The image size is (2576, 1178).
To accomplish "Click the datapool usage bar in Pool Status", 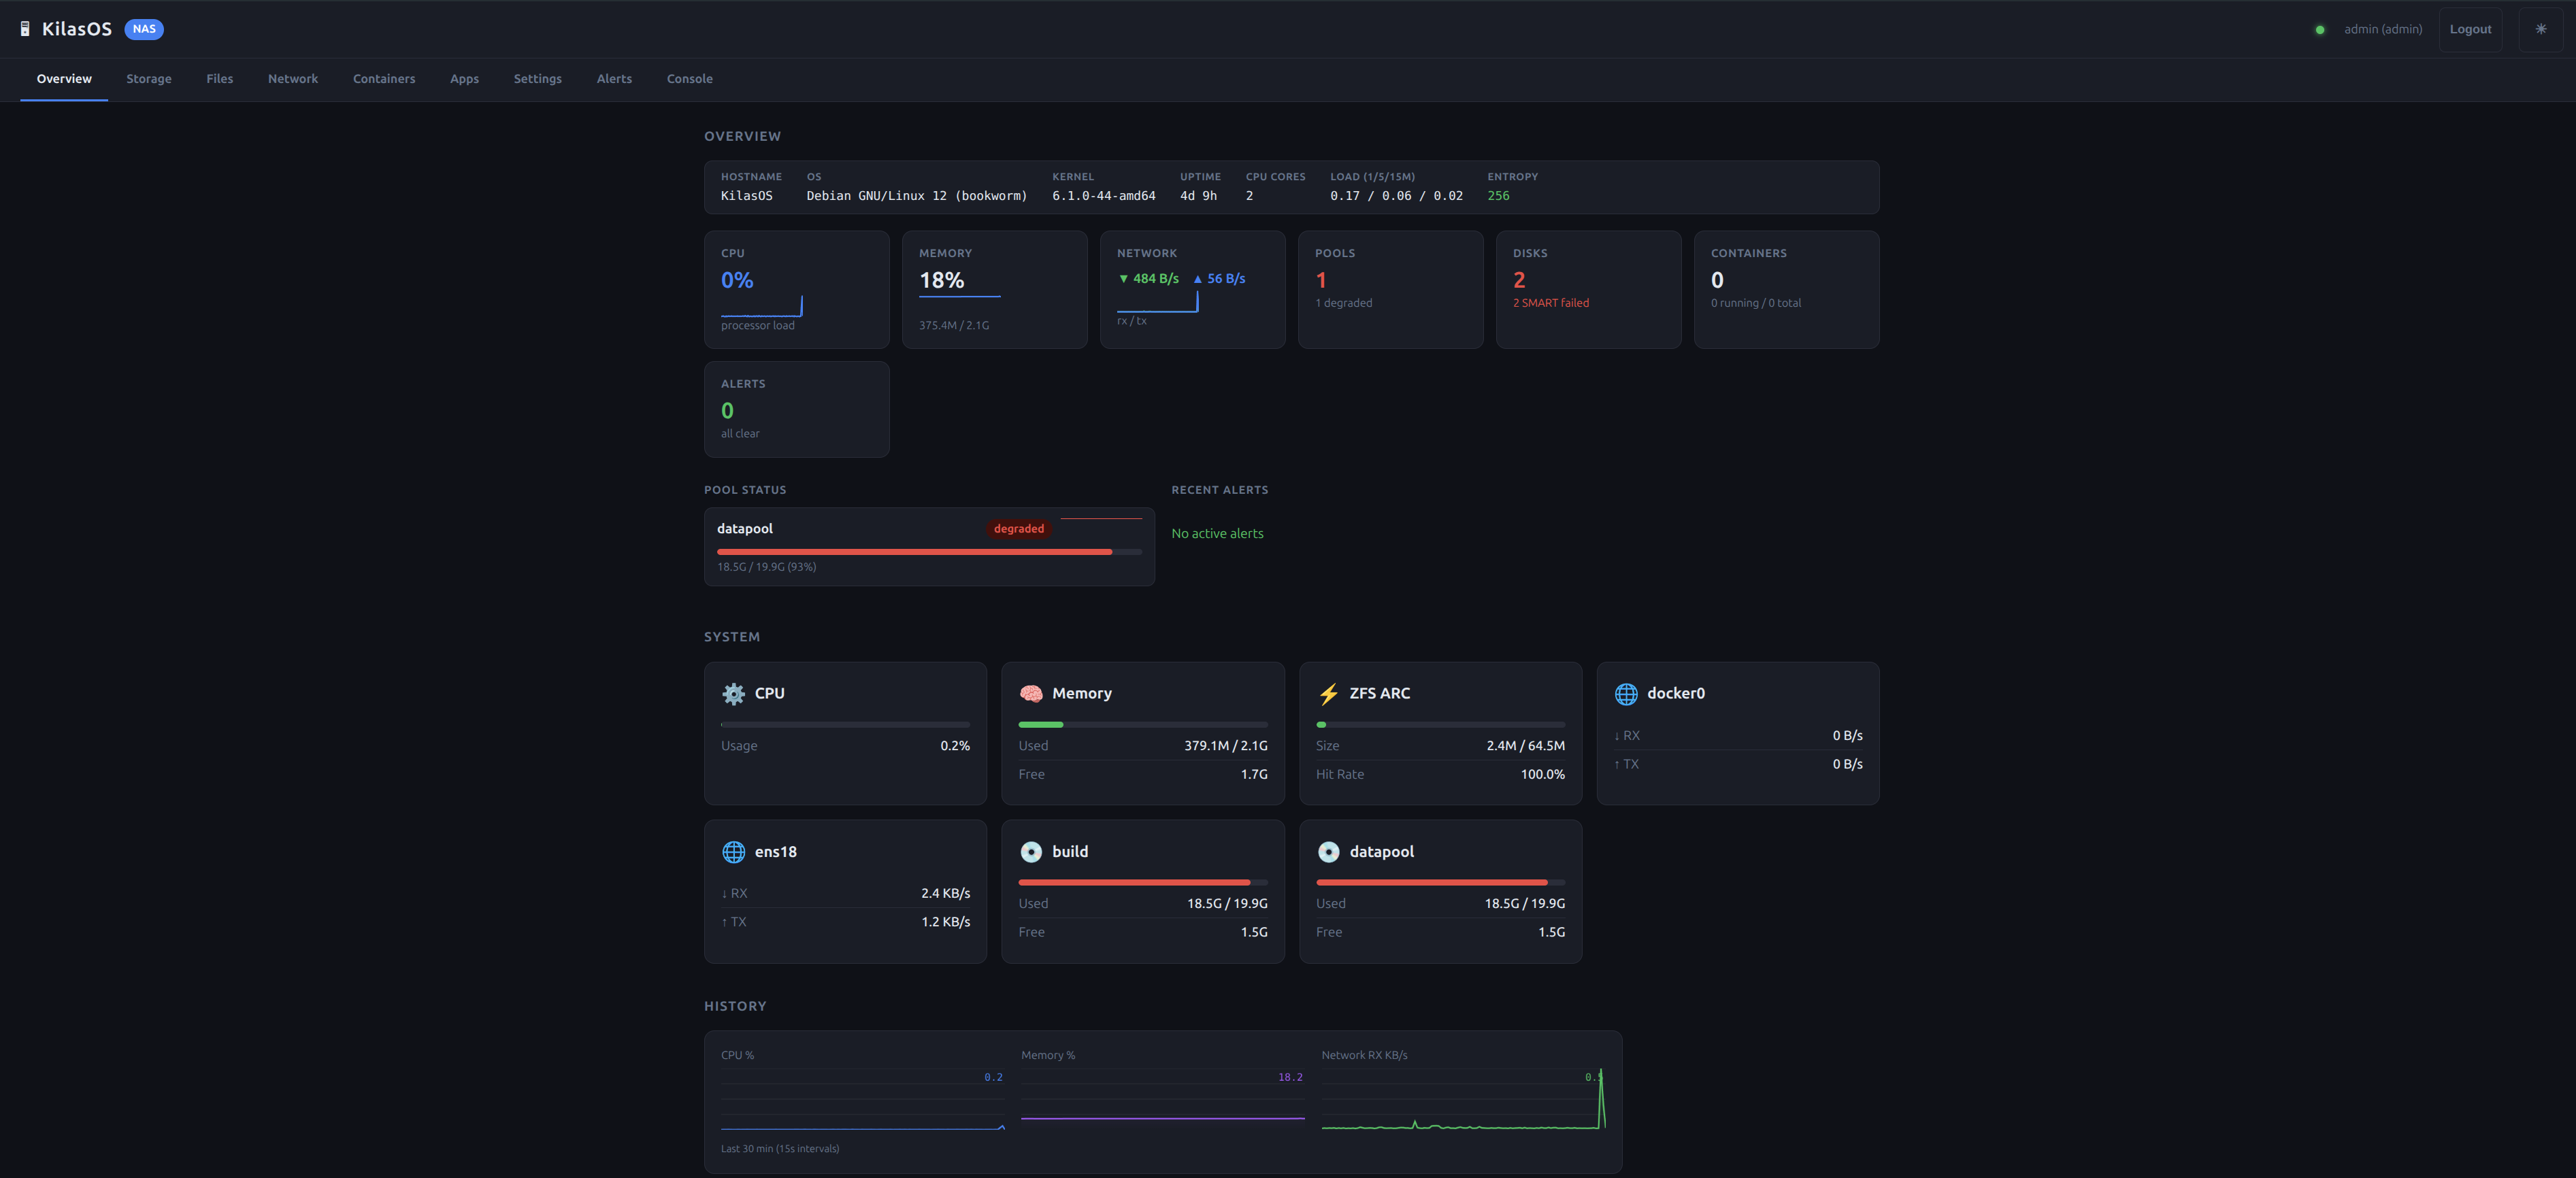I will click(x=929, y=552).
